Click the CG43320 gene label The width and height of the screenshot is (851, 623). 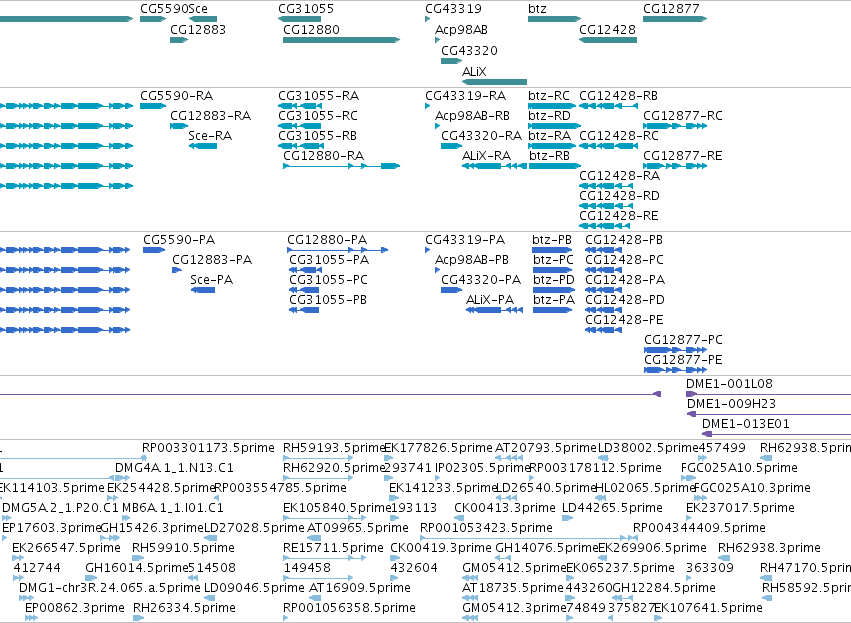(x=469, y=50)
